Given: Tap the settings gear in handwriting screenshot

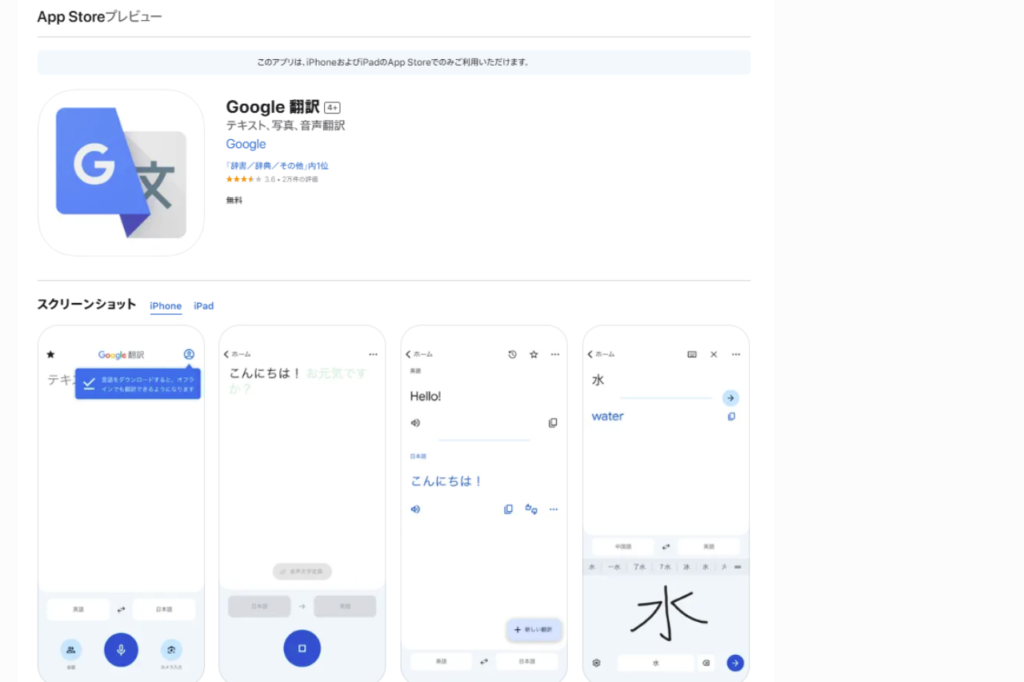Looking at the screenshot, I should (596, 662).
